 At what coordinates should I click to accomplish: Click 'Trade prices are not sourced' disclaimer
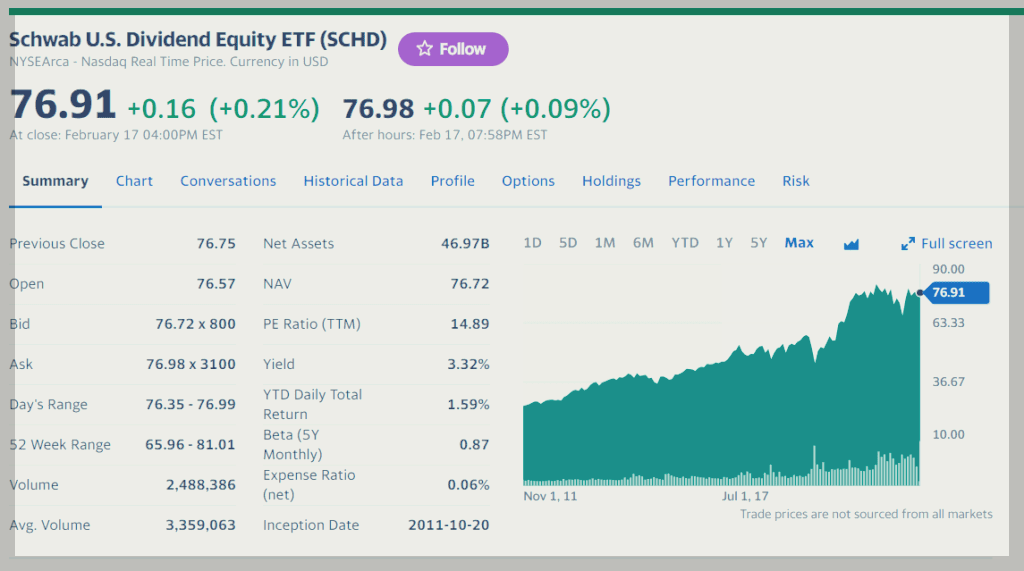click(866, 514)
